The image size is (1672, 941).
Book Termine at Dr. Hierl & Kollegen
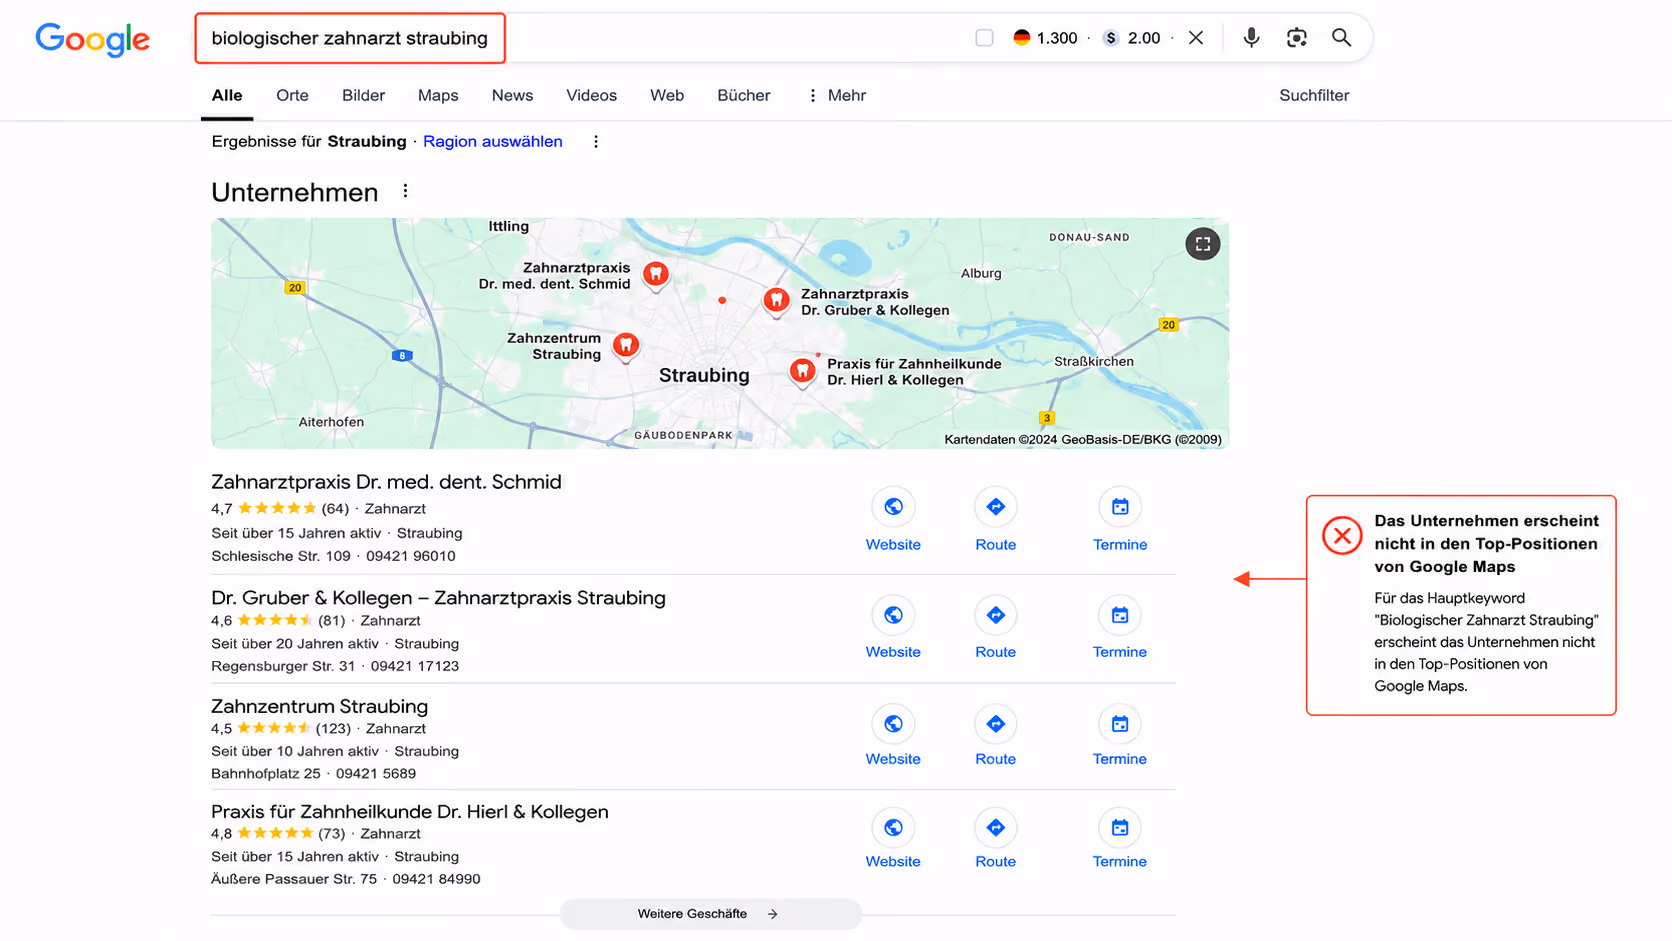(1120, 840)
